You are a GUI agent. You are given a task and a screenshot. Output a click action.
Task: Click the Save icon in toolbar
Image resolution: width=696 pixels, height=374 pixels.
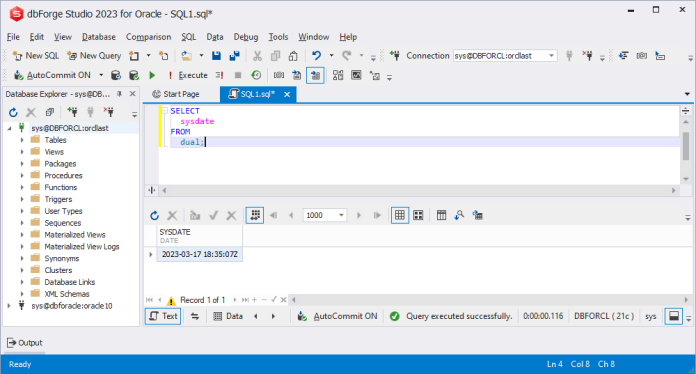tap(216, 56)
